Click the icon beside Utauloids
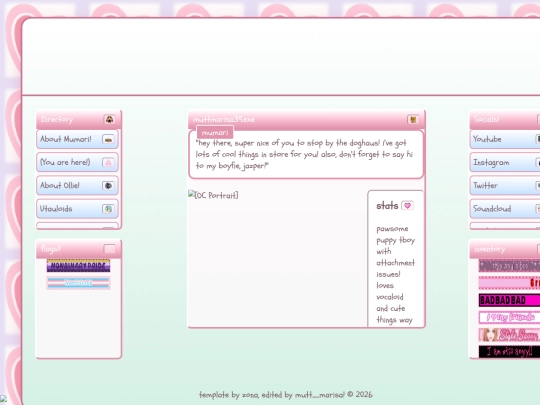This screenshot has width=540, height=405. tap(108, 209)
